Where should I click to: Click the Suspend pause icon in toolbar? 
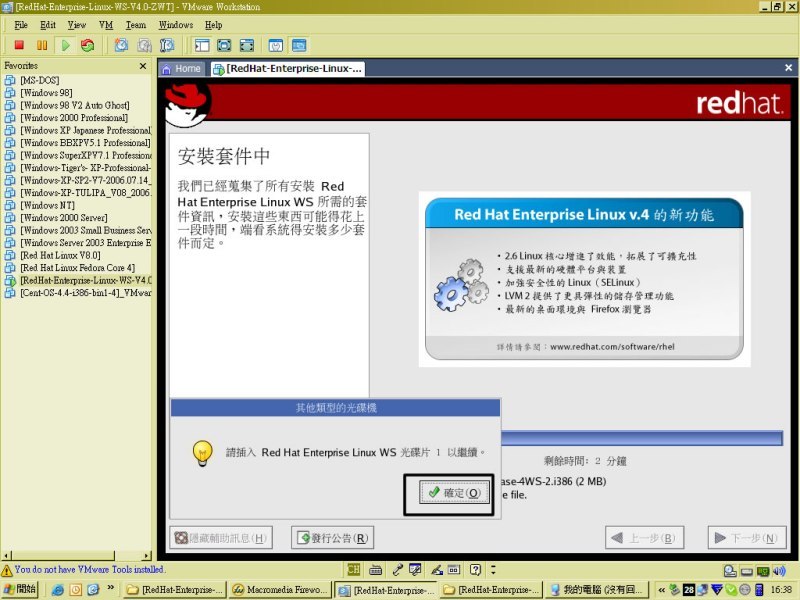(42, 45)
